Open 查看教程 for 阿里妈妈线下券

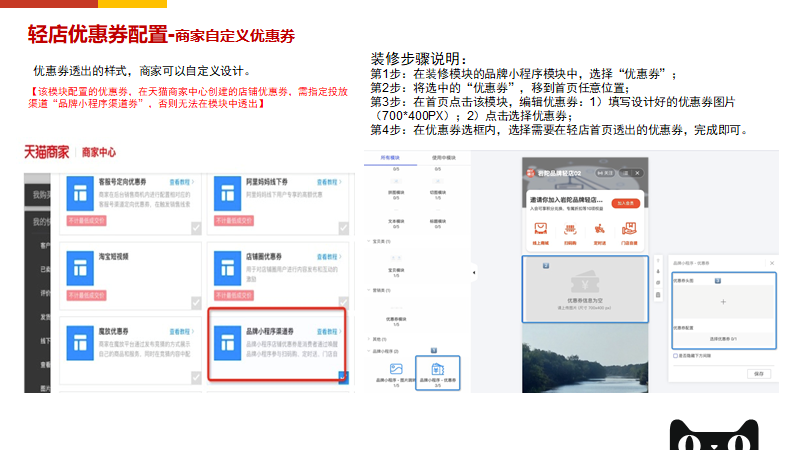pyautogui.click(x=329, y=182)
